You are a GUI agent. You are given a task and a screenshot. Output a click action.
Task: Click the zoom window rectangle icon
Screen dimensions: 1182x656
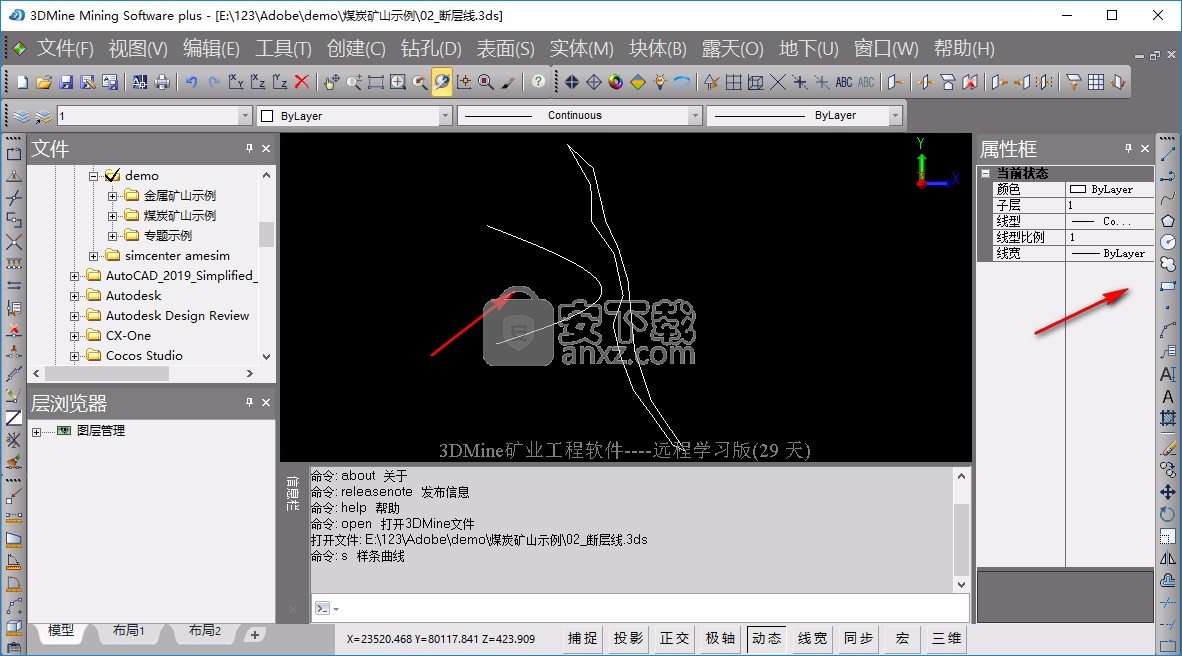click(x=375, y=82)
